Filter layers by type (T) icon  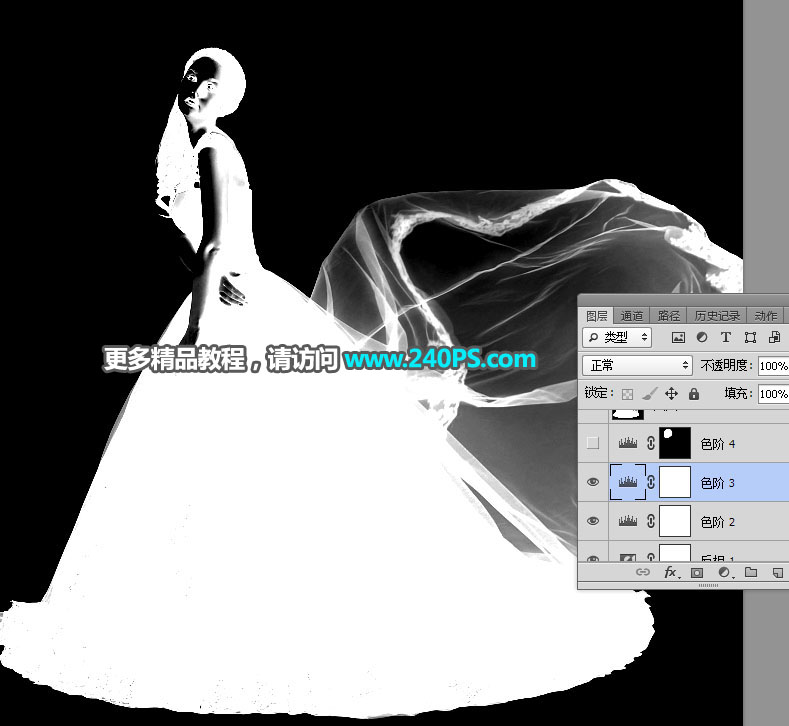(x=726, y=338)
